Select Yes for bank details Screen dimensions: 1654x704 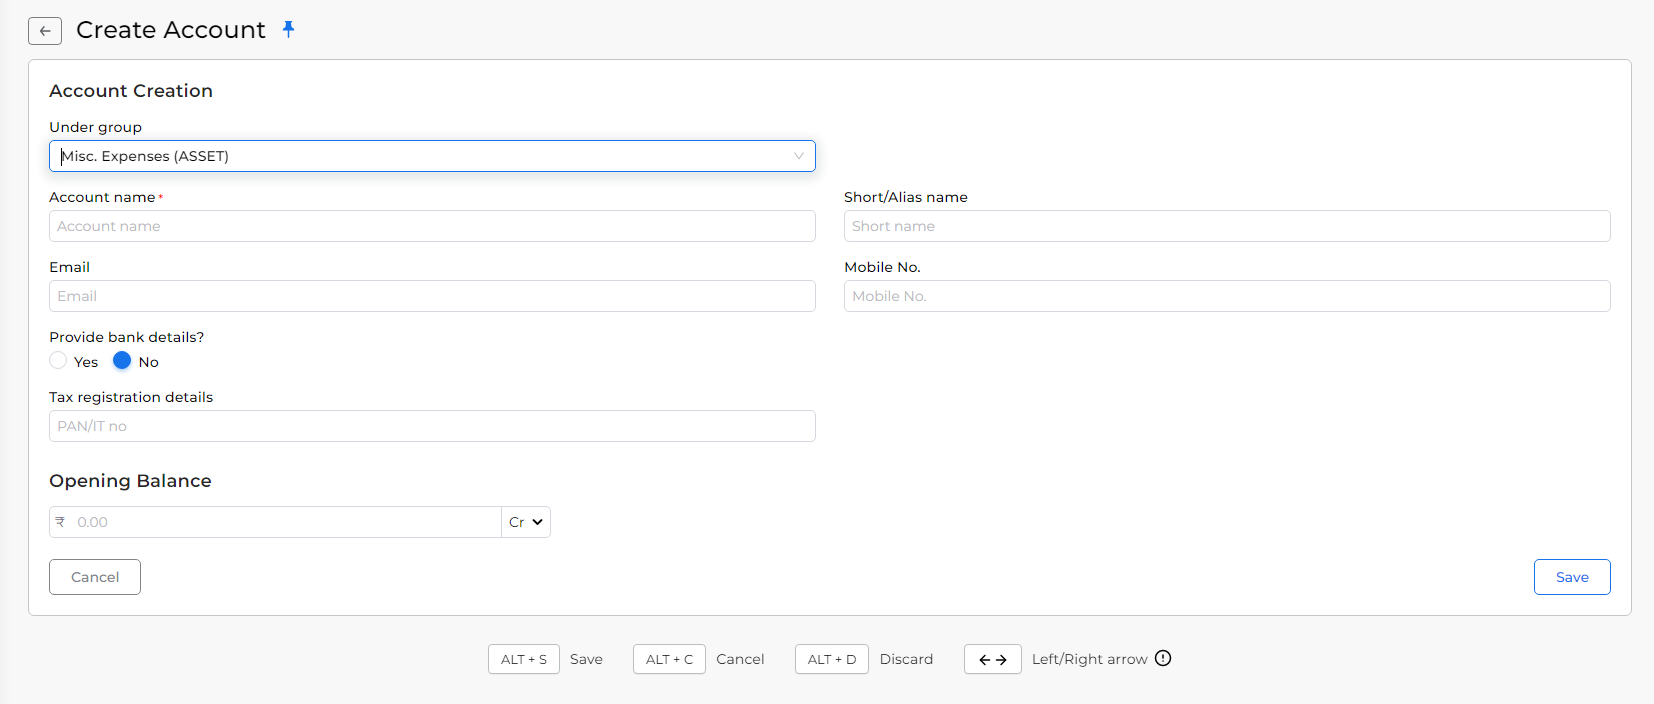(x=59, y=361)
